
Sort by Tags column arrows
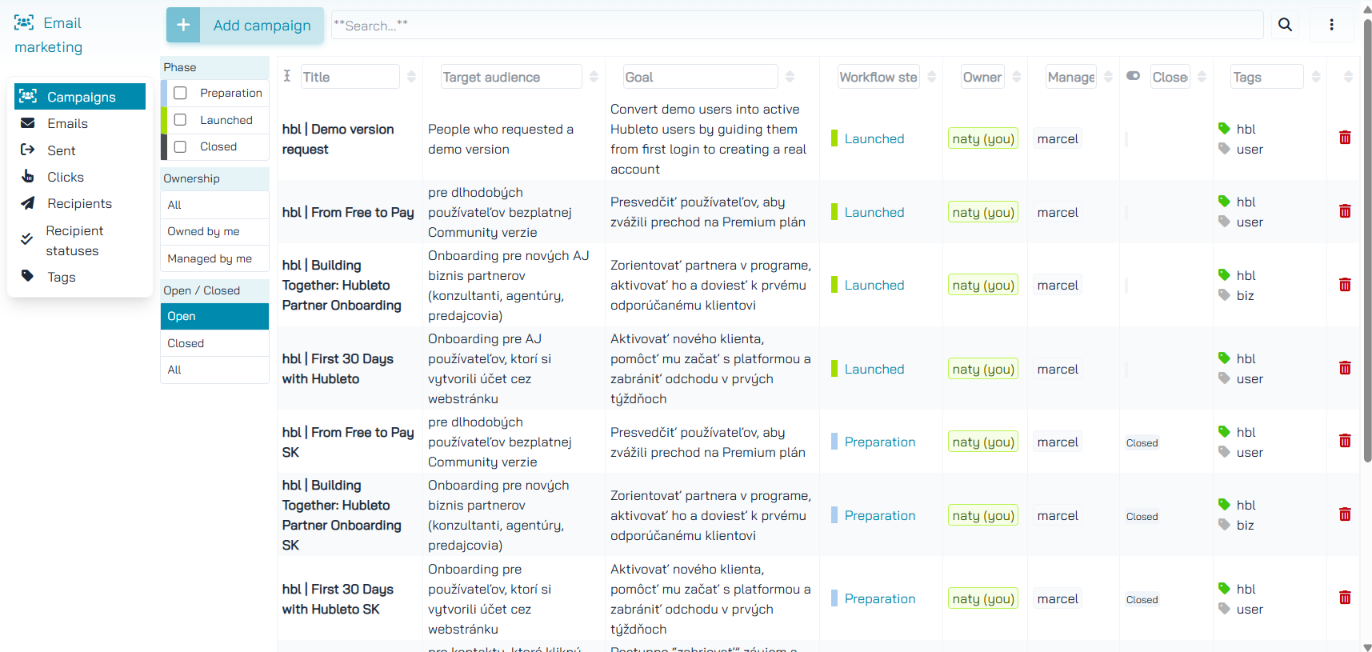point(1314,77)
